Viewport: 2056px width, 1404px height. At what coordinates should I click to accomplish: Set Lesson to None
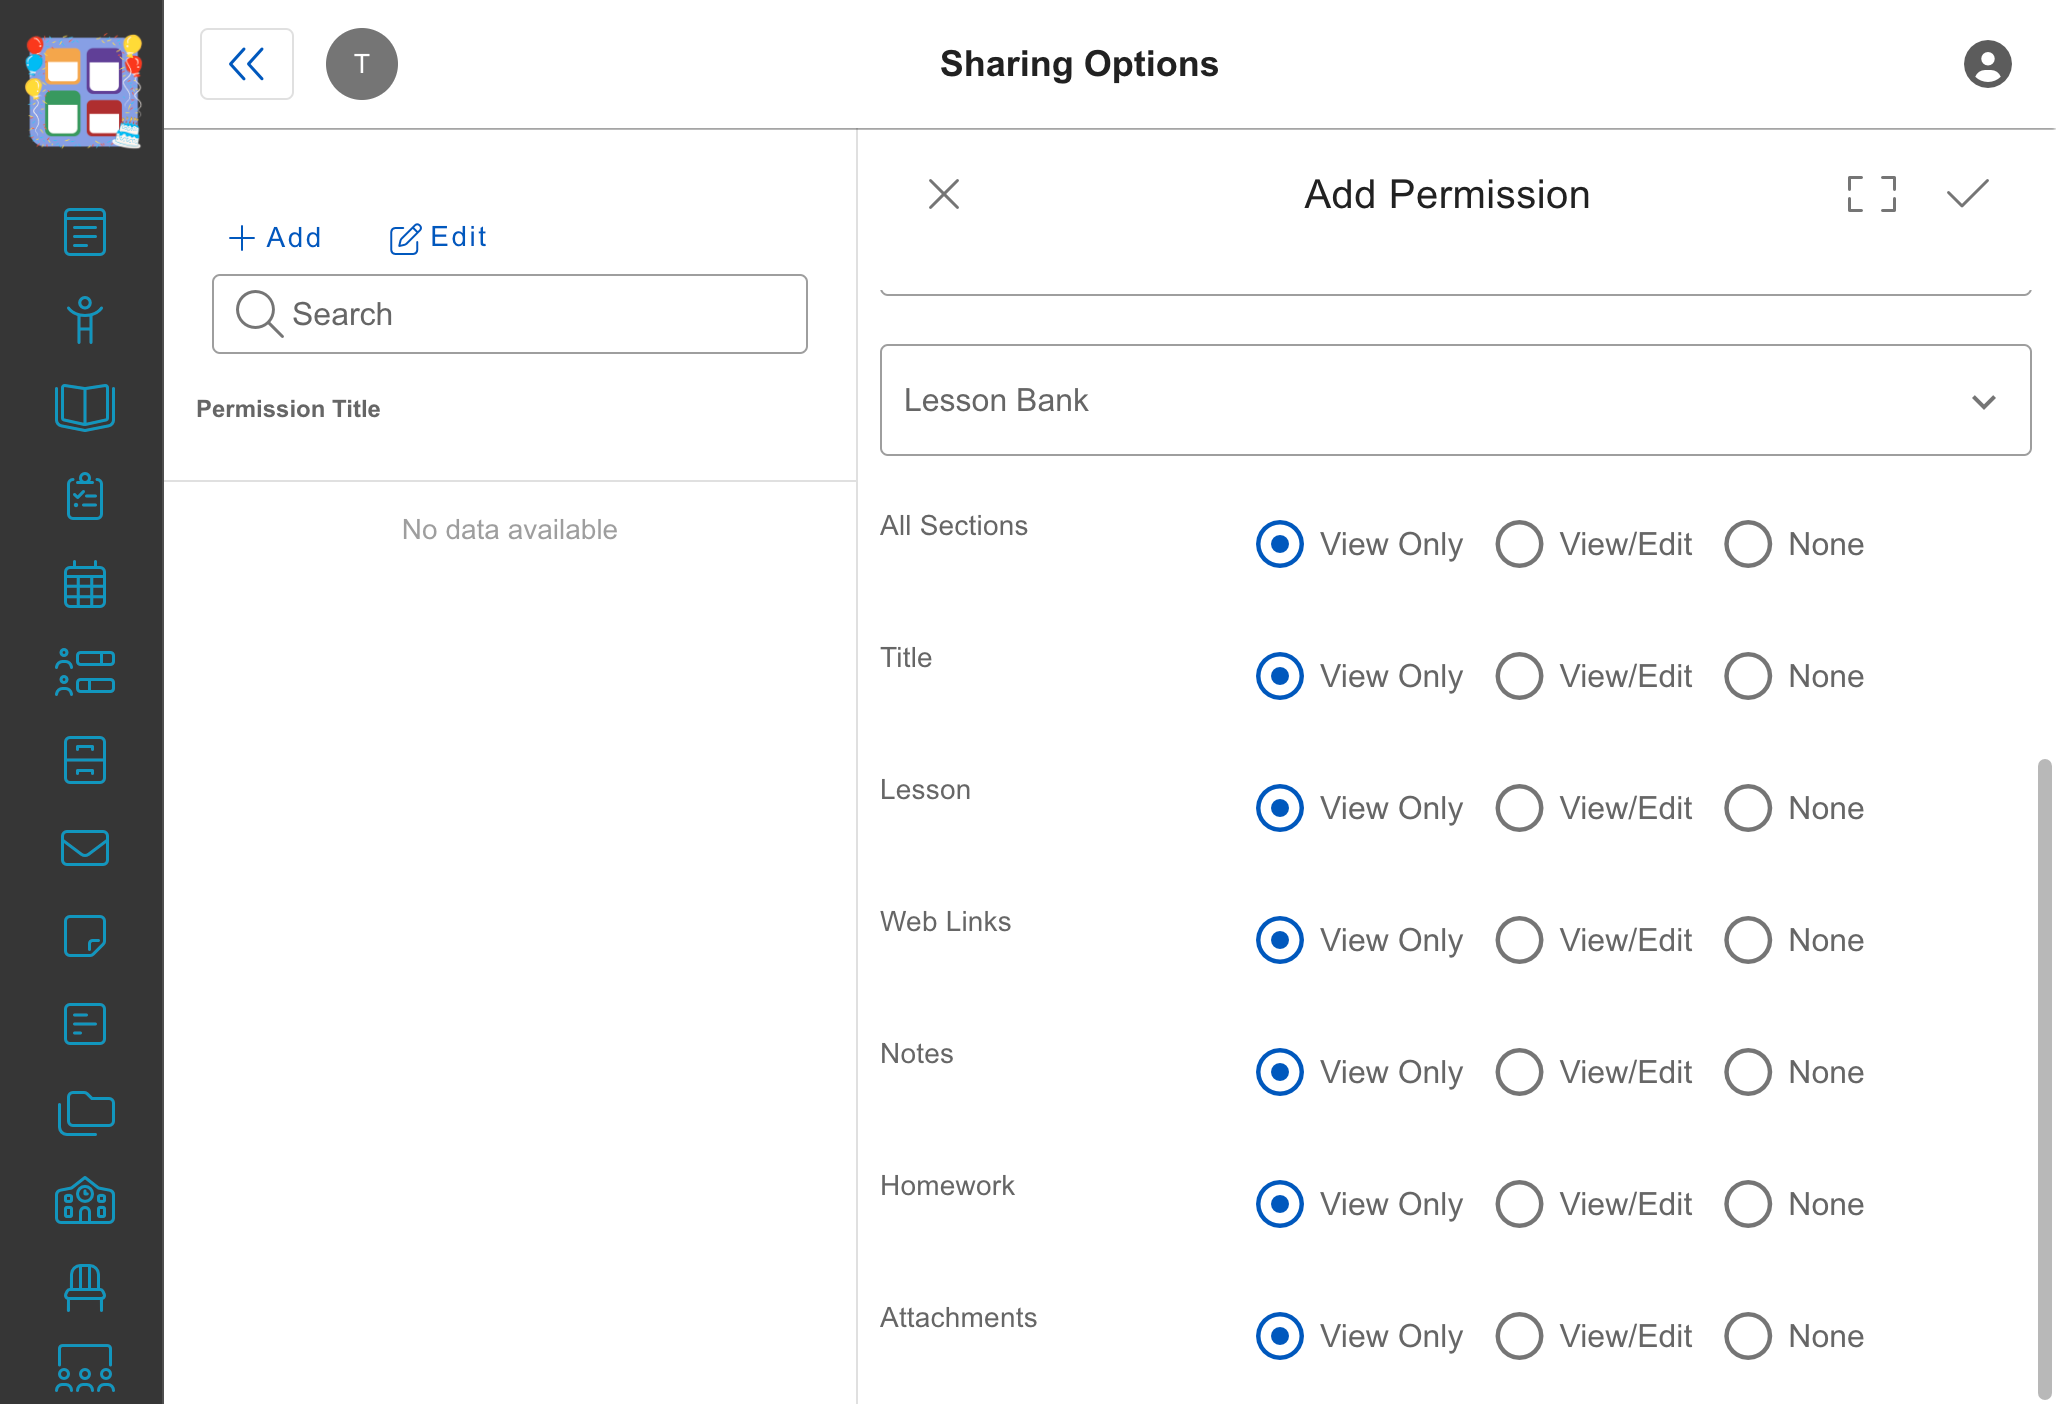click(1748, 808)
